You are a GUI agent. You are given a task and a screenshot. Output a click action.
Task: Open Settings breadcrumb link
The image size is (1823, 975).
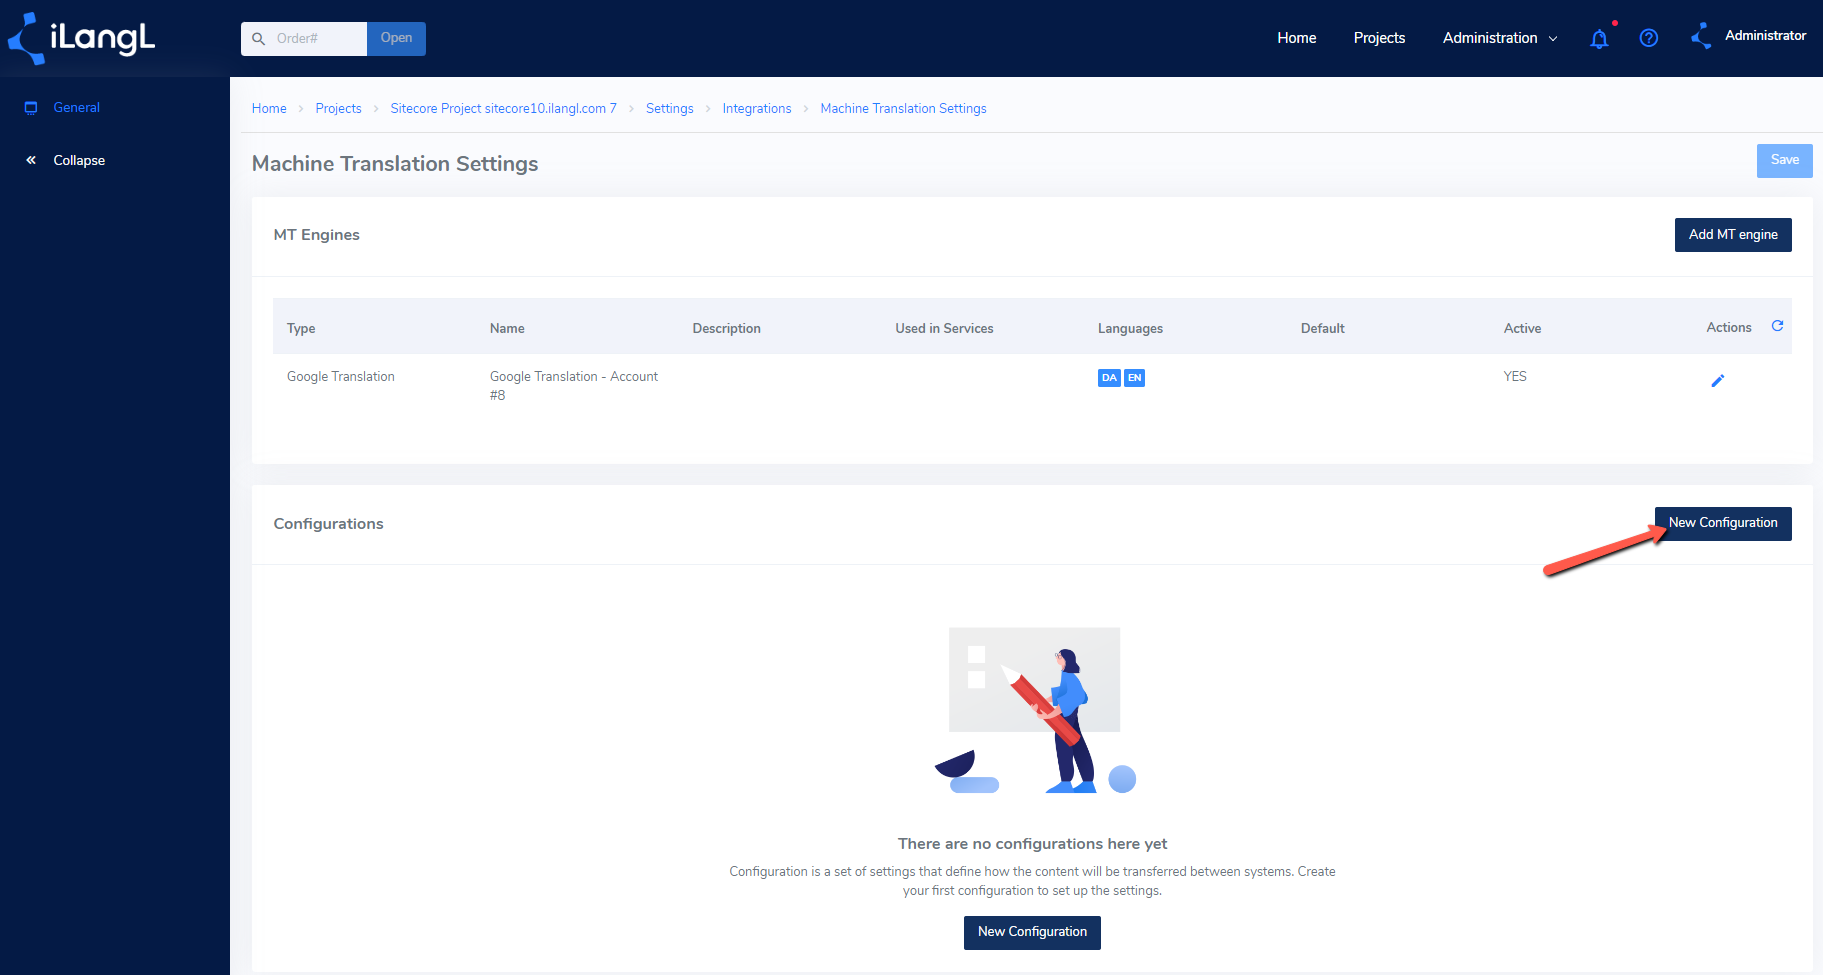coord(669,109)
